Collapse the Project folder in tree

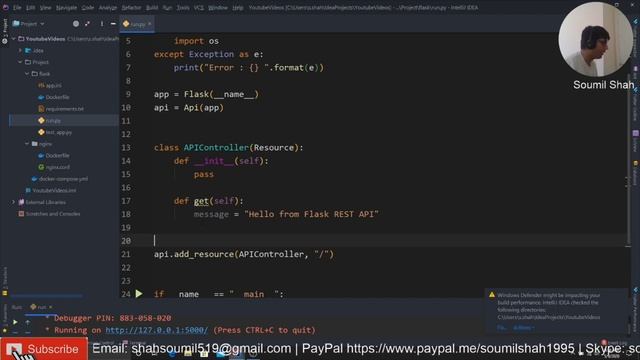coord(20,62)
